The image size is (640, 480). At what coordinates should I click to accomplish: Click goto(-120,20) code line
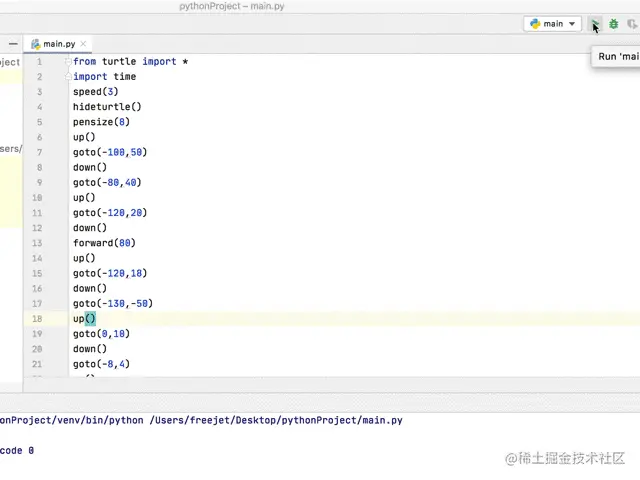(x=110, y=213)
